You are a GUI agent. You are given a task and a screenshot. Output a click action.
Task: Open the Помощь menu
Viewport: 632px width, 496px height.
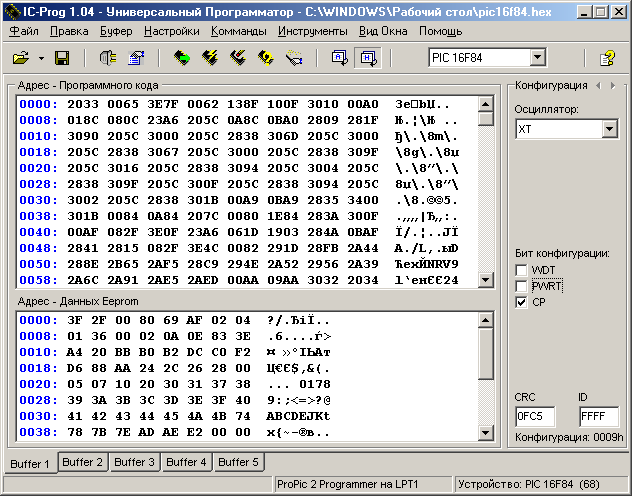click(x=441, y=31)
